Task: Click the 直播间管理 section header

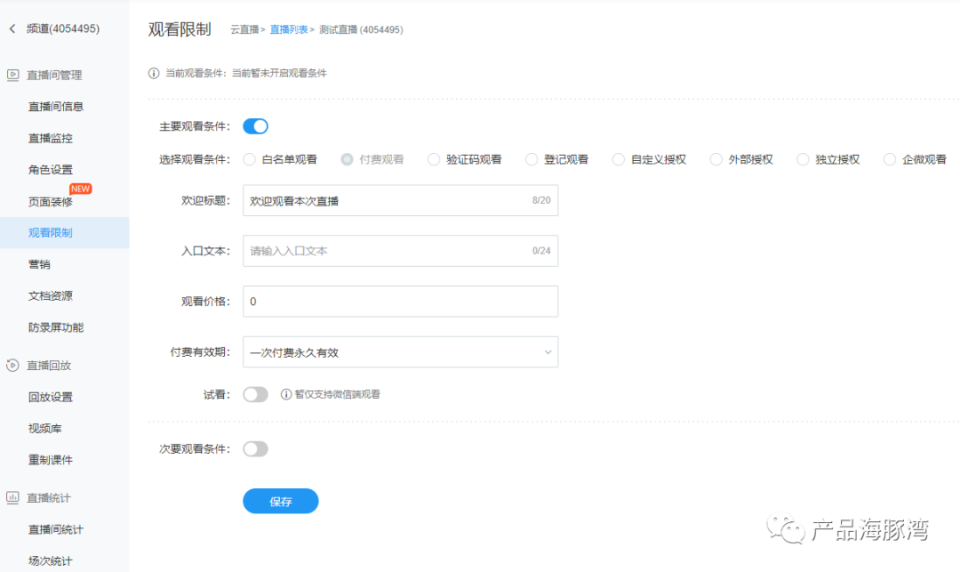Action: point(54,75)
